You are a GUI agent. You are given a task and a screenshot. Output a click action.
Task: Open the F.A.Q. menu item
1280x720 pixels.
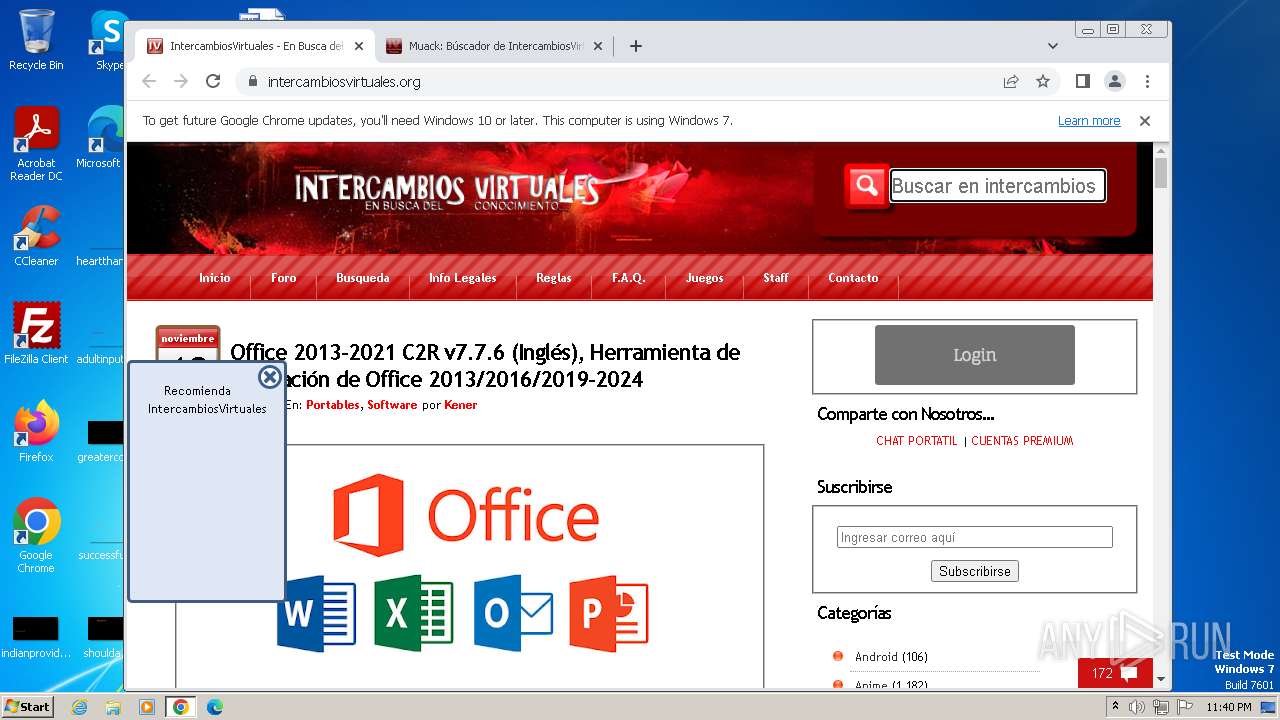click(x=628, y=278)
